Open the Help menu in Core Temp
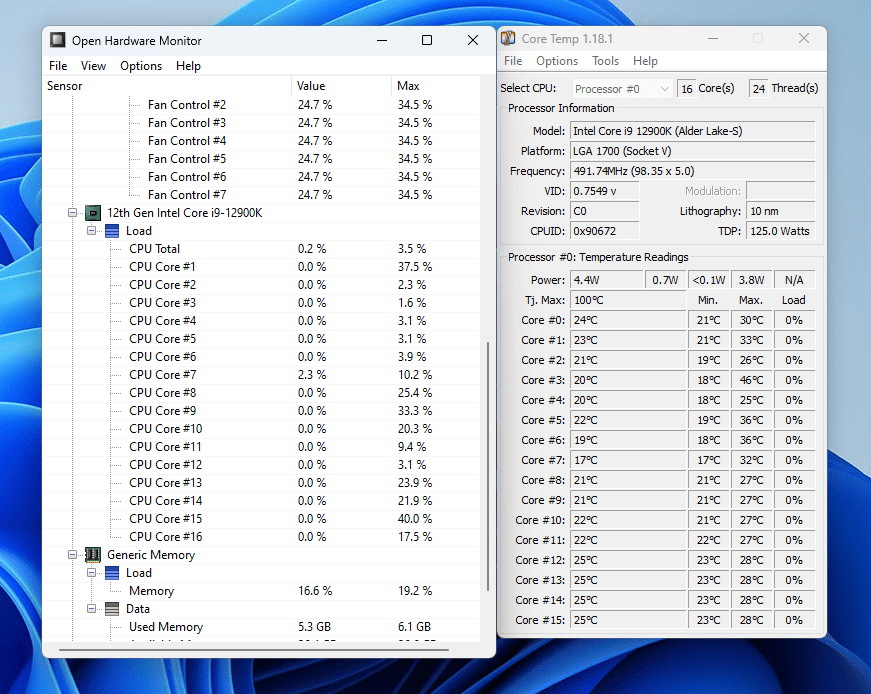871x694 pixels. pos(645,61)
